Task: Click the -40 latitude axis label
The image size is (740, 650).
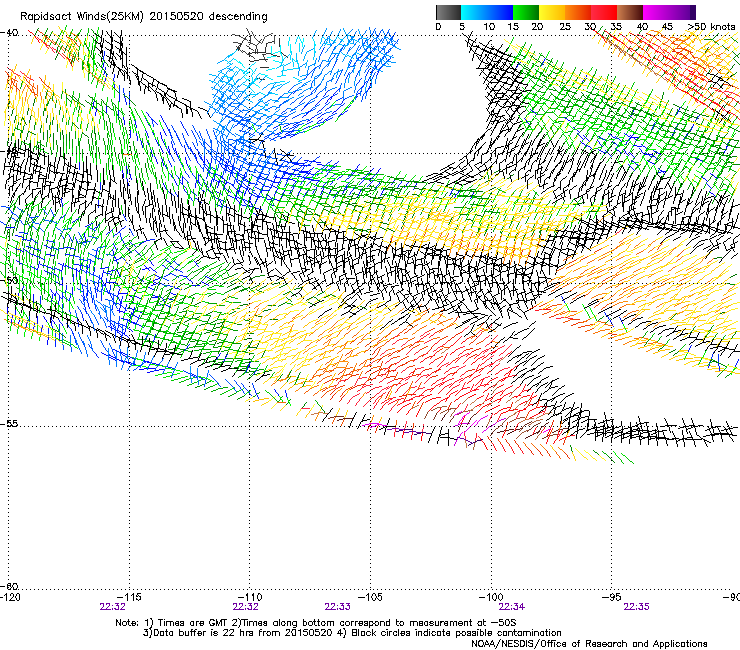Action: pos(9,33)
